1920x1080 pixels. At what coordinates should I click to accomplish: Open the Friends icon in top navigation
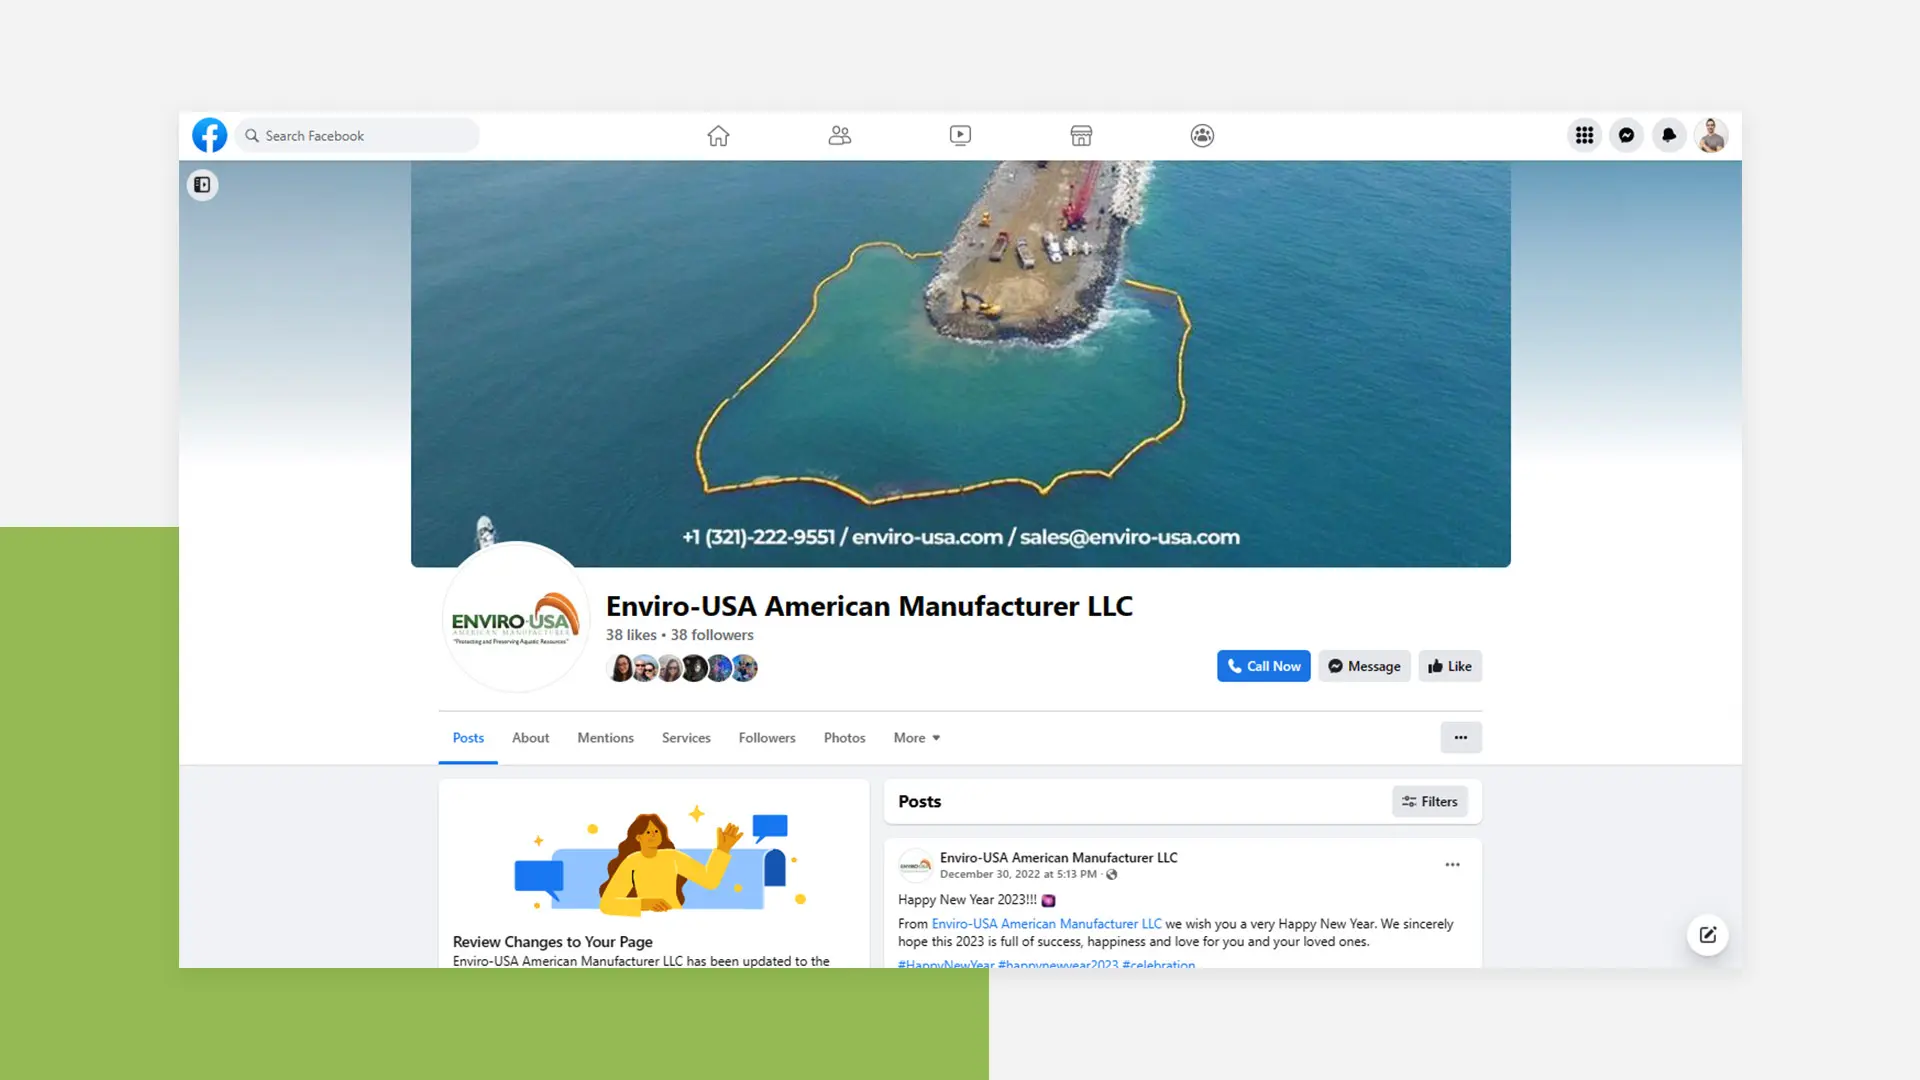(839, 135)
